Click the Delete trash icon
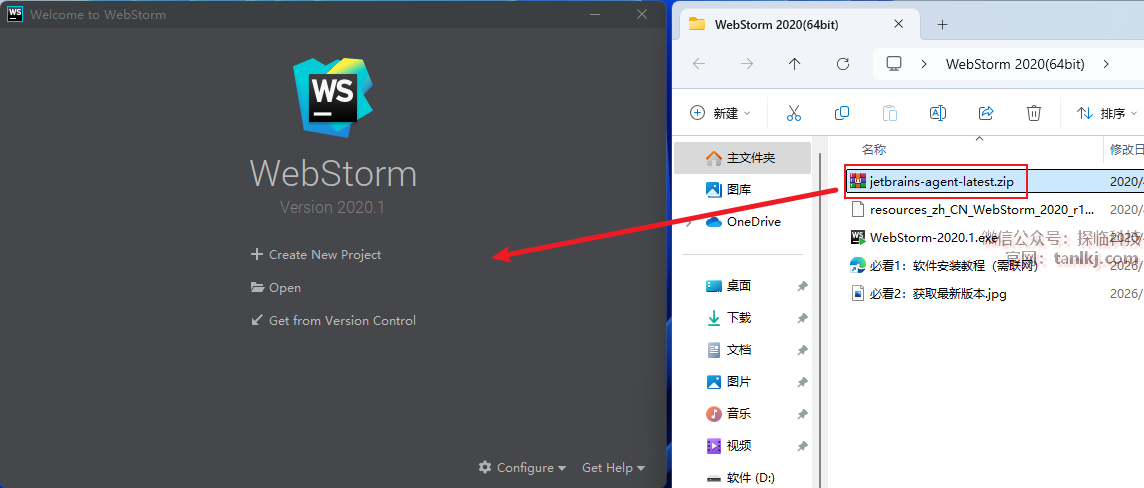Viewport: 1144px width, 488px height. tap(1034, 113)
